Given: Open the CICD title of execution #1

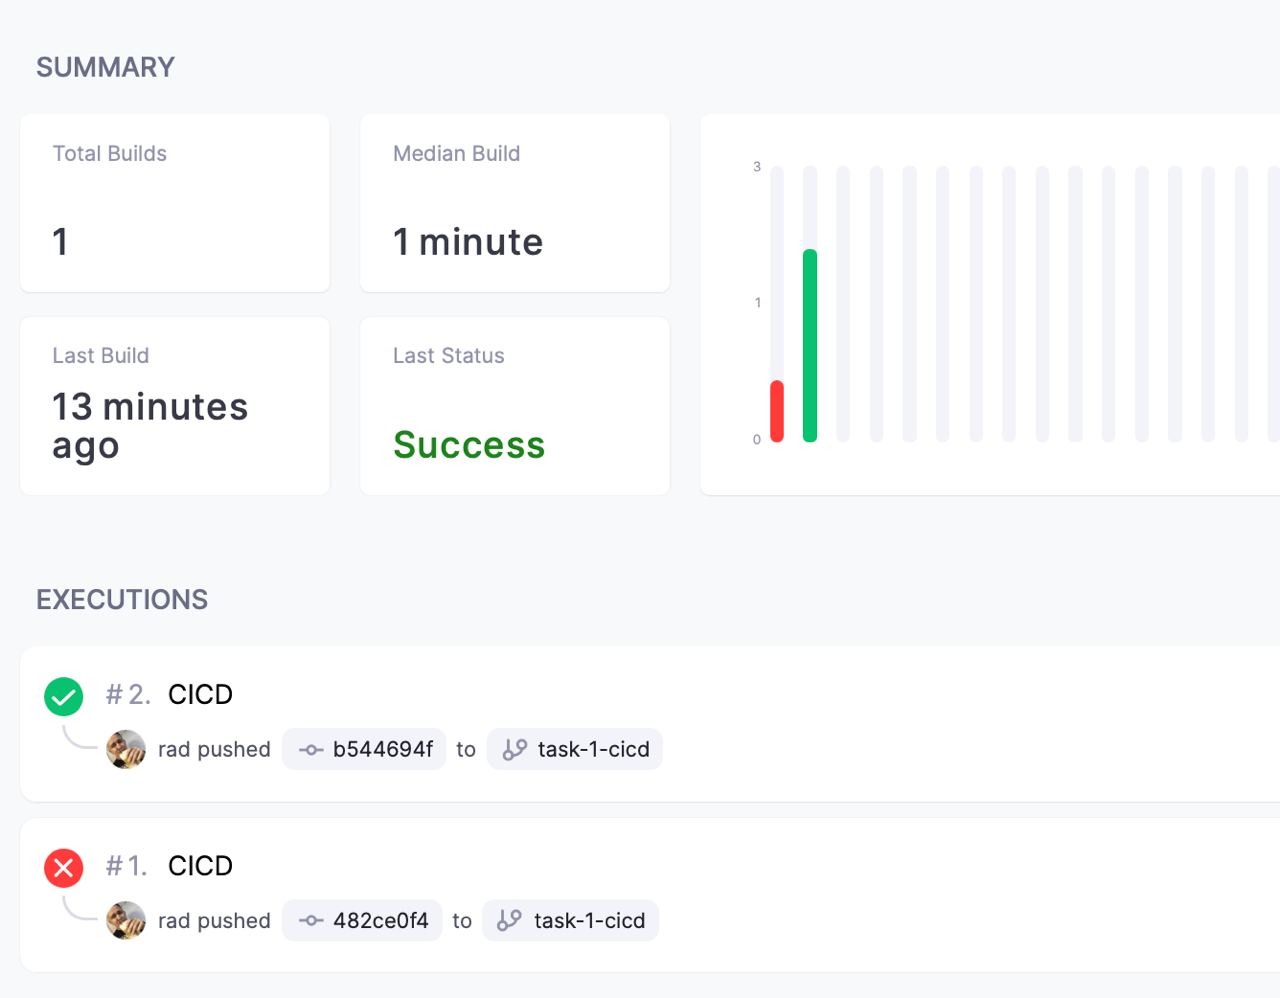Looking at the screenshot, I should coord(200,866).
